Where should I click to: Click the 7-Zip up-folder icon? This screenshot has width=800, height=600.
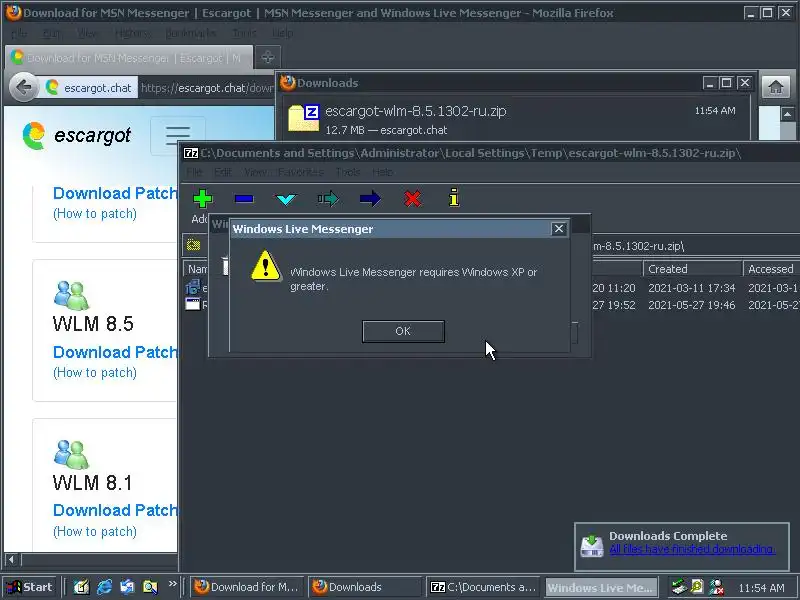tap(193, 245)
